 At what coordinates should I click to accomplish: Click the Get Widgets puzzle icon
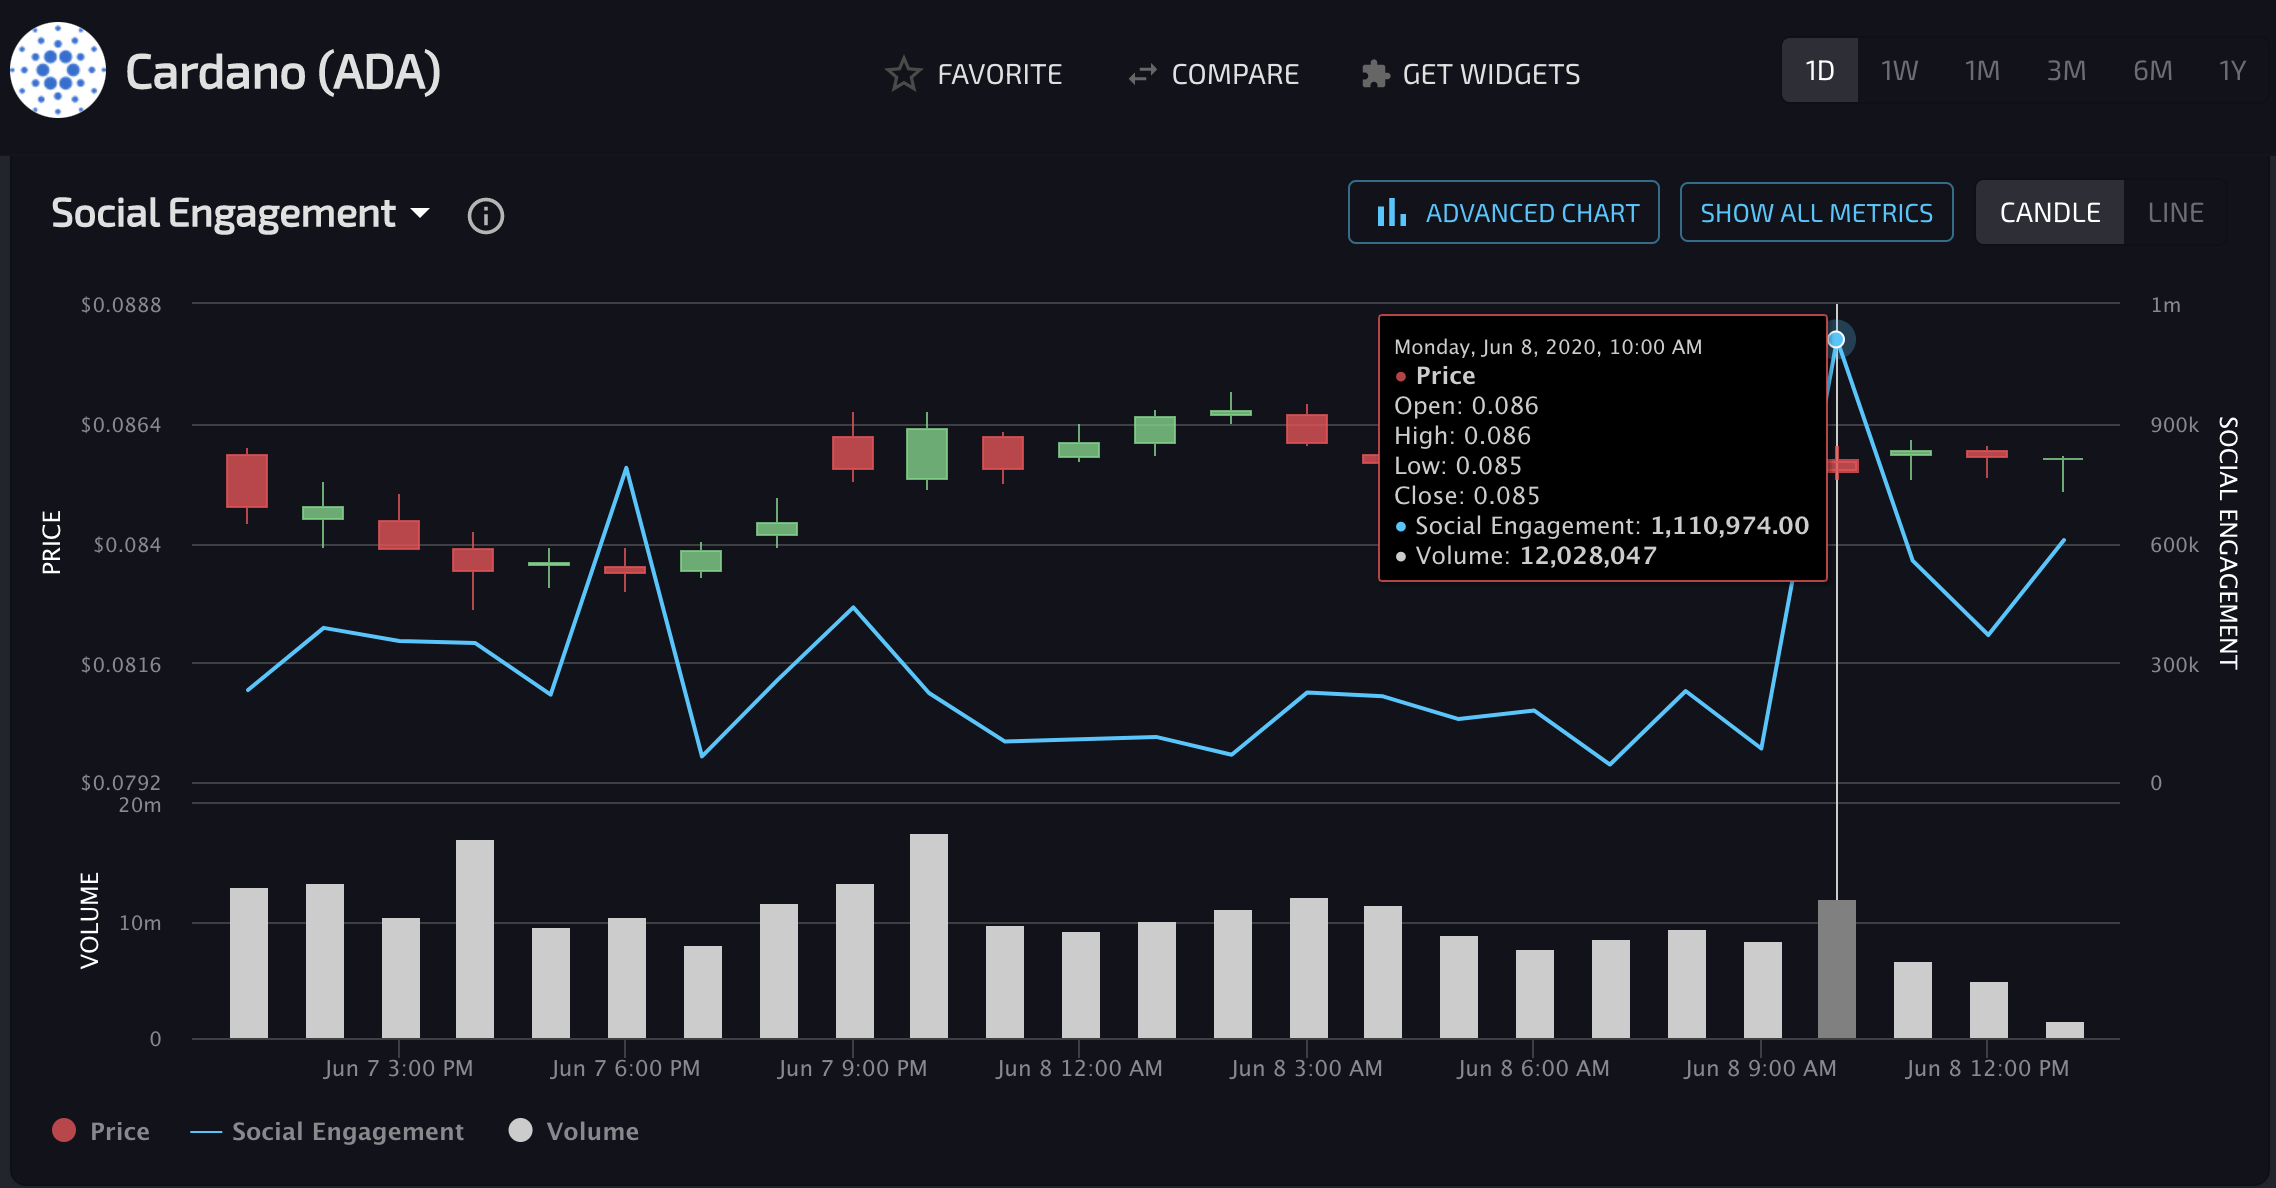click(x=1376, y=74)
